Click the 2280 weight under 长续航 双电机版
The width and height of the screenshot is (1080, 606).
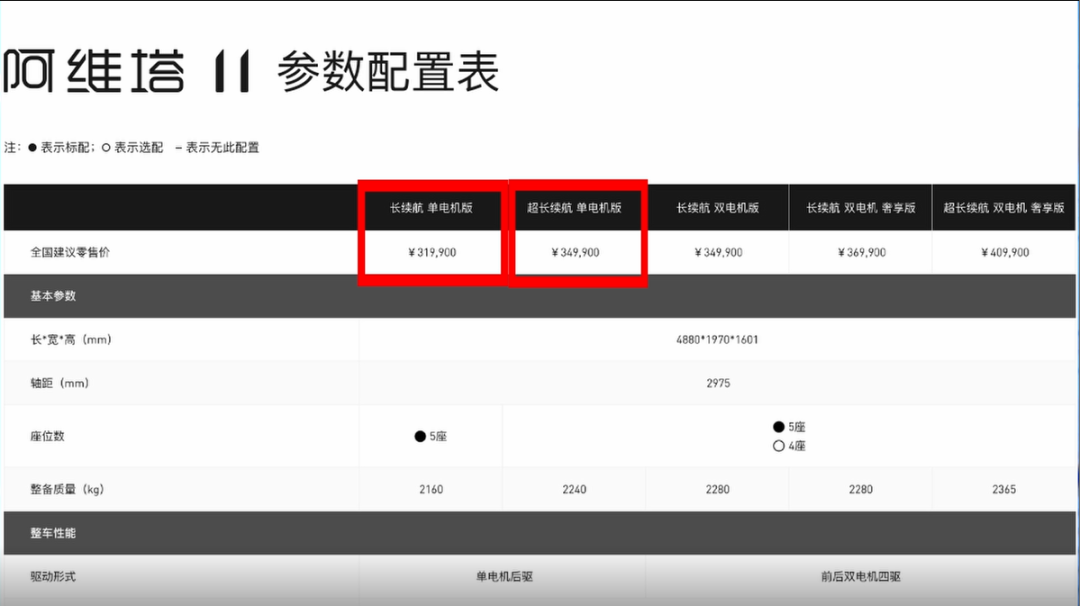pos(718,489)
